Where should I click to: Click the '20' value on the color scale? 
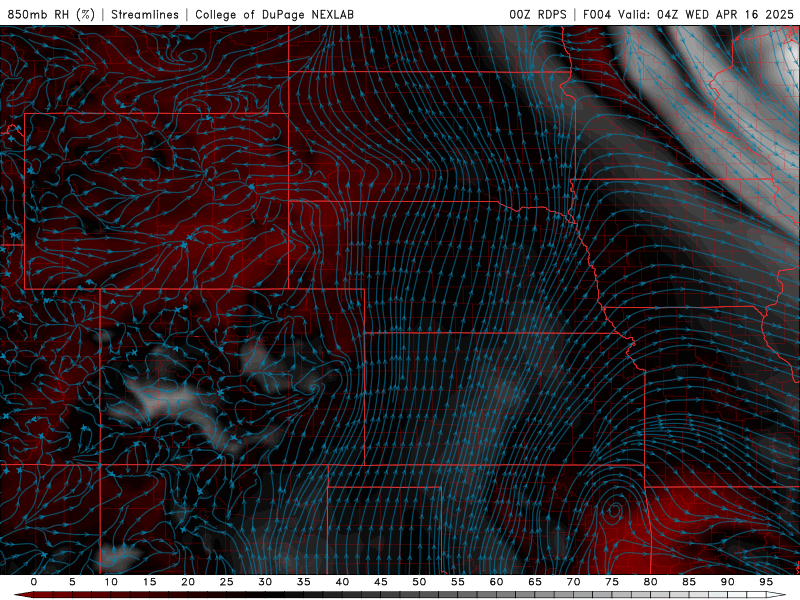[188, 582]
